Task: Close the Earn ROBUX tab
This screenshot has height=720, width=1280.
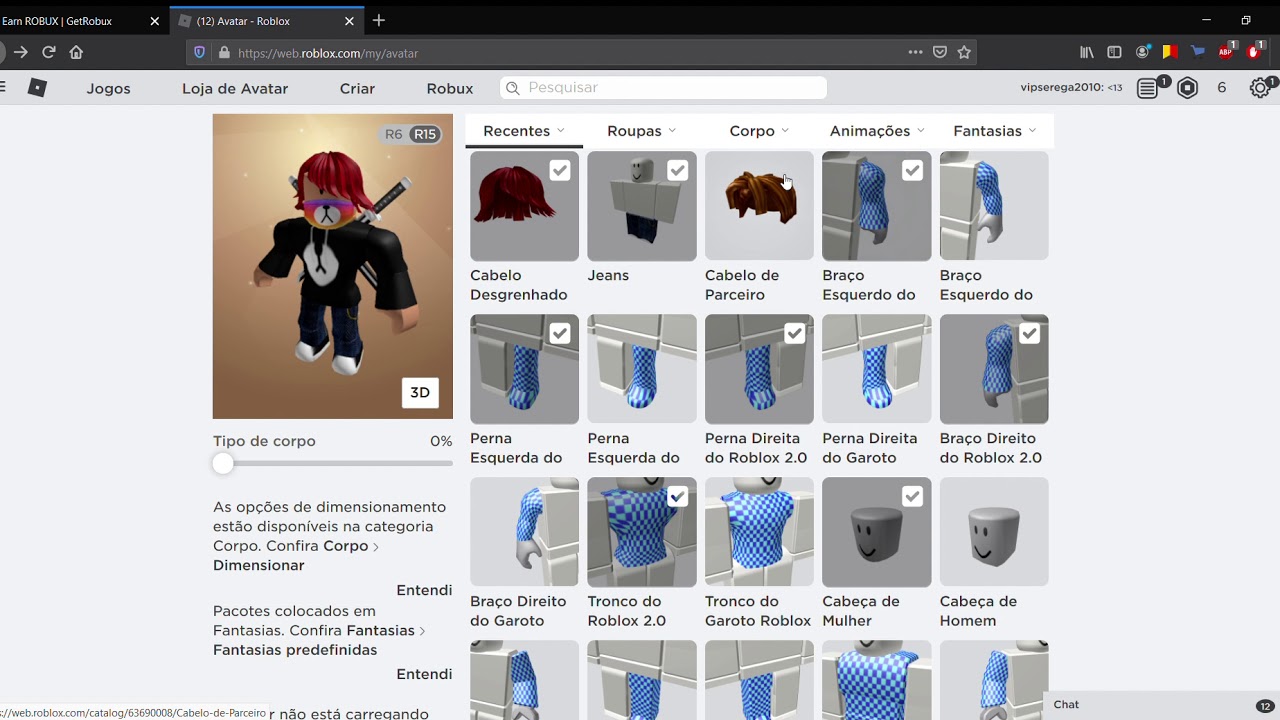Action: coord(154,21)
